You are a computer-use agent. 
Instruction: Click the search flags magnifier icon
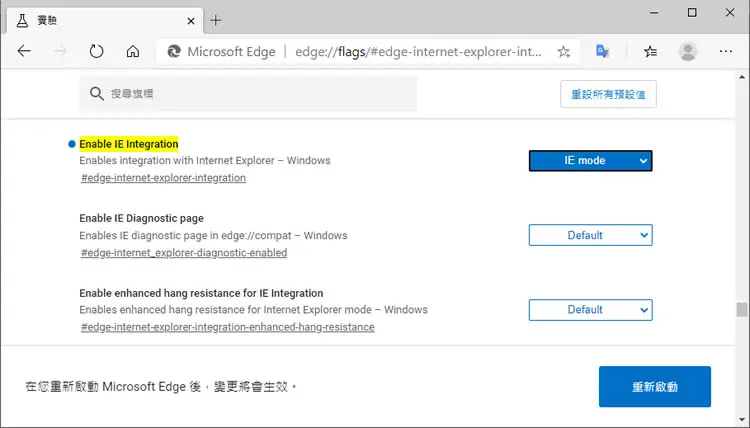coord(97,94)
